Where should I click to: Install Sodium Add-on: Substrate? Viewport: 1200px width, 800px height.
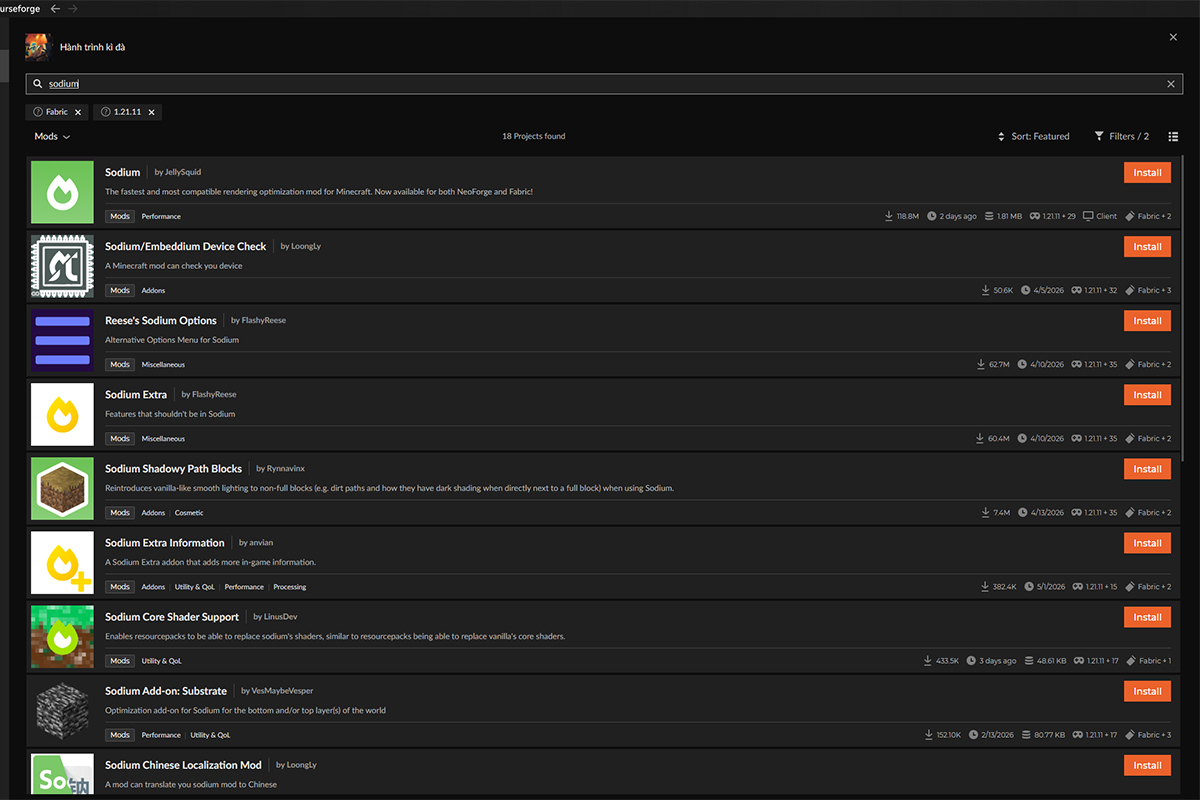1147,690
